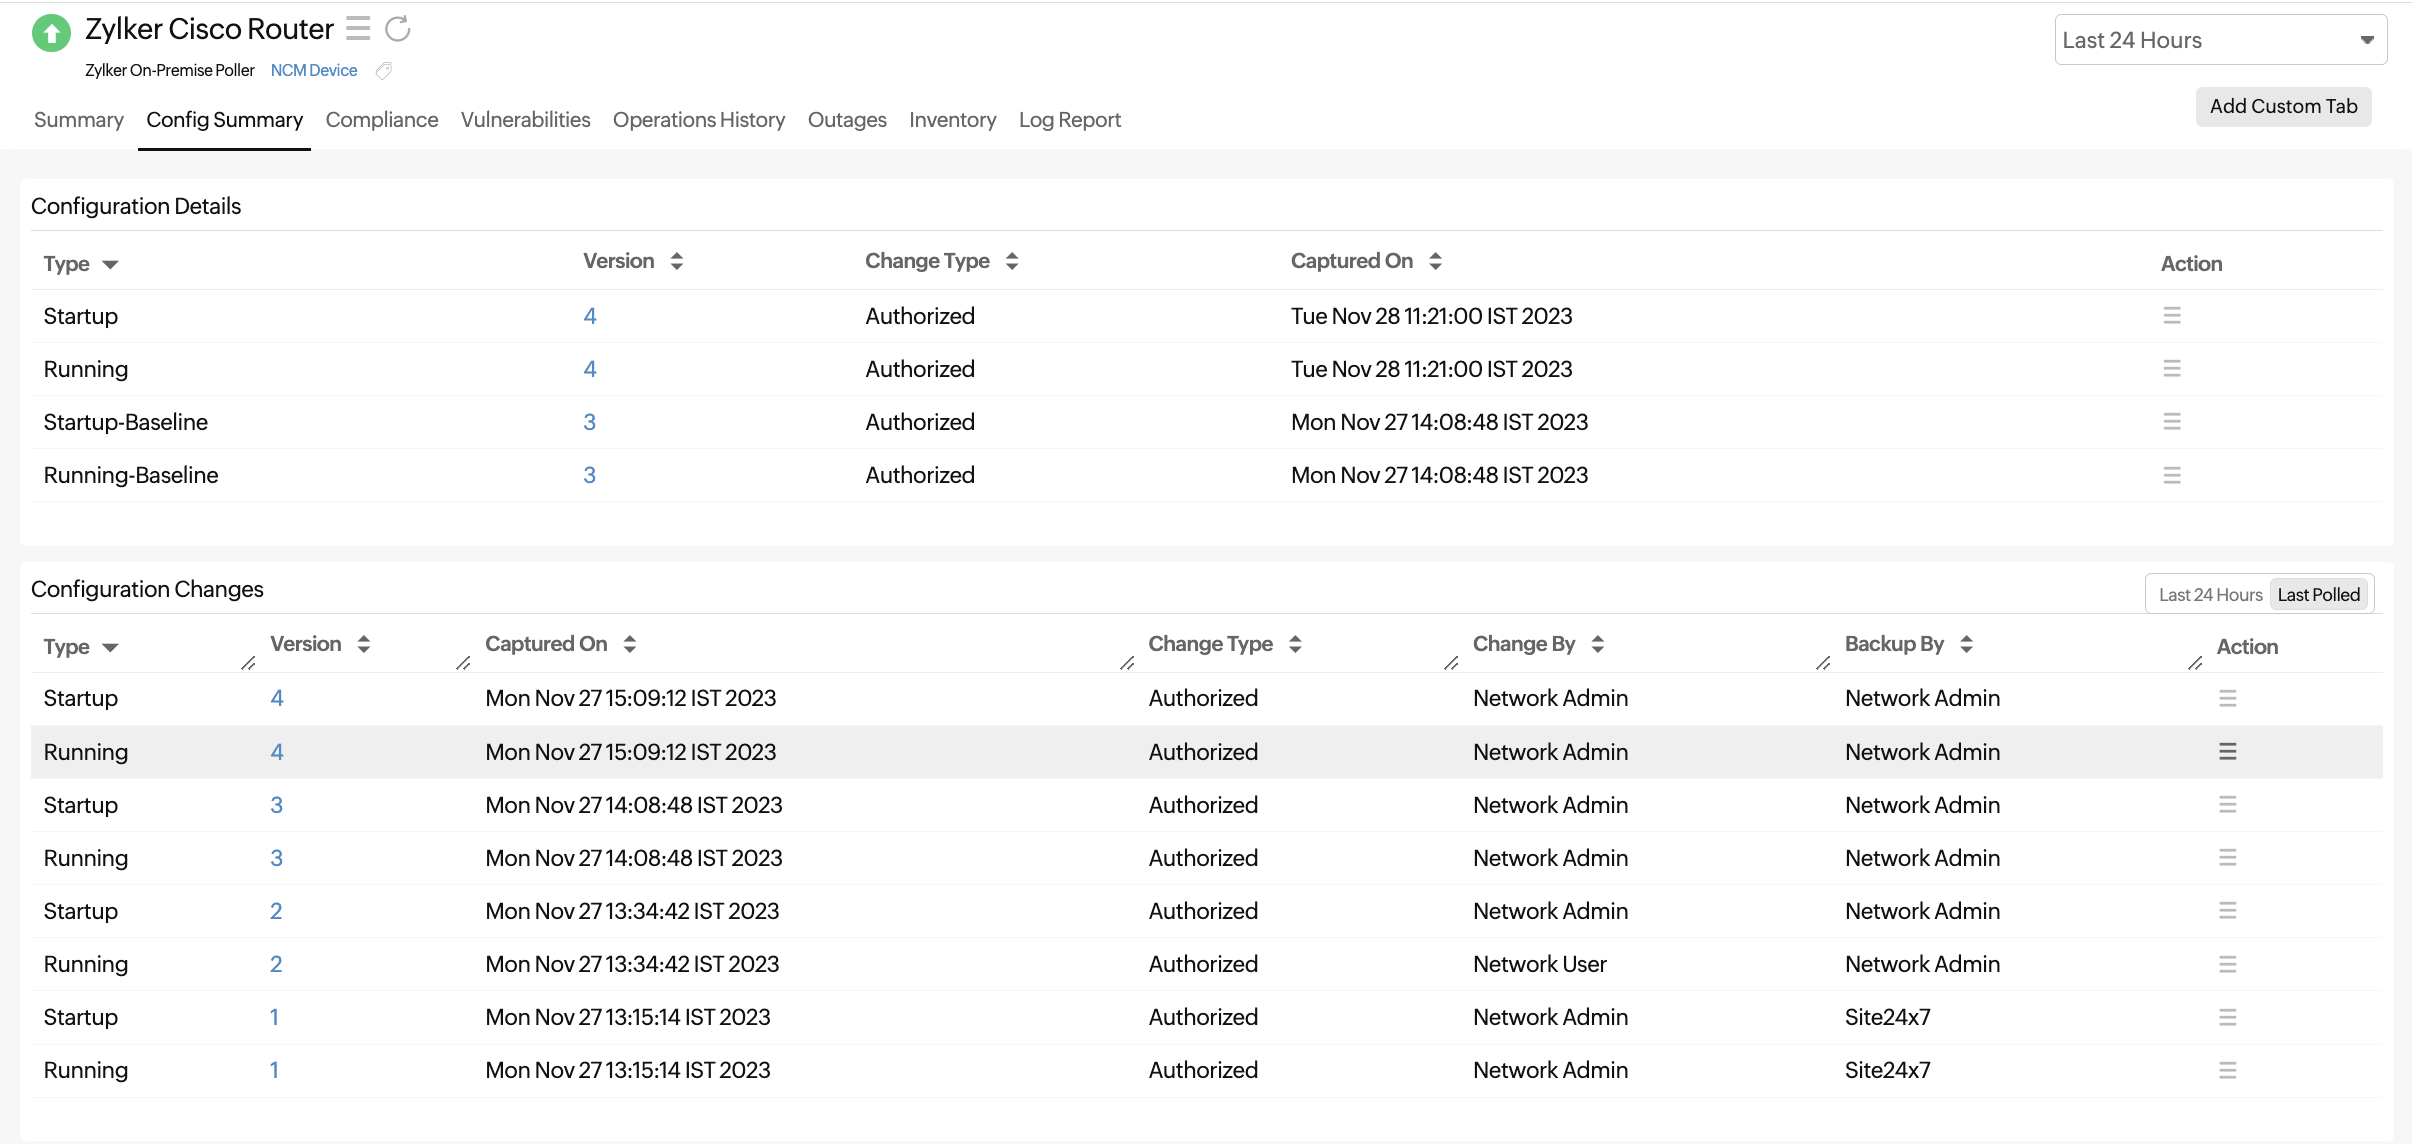Sort Configuration Details by Version
The height and width of the screenshot is (1144, 2412).
(x=677, y=261)
